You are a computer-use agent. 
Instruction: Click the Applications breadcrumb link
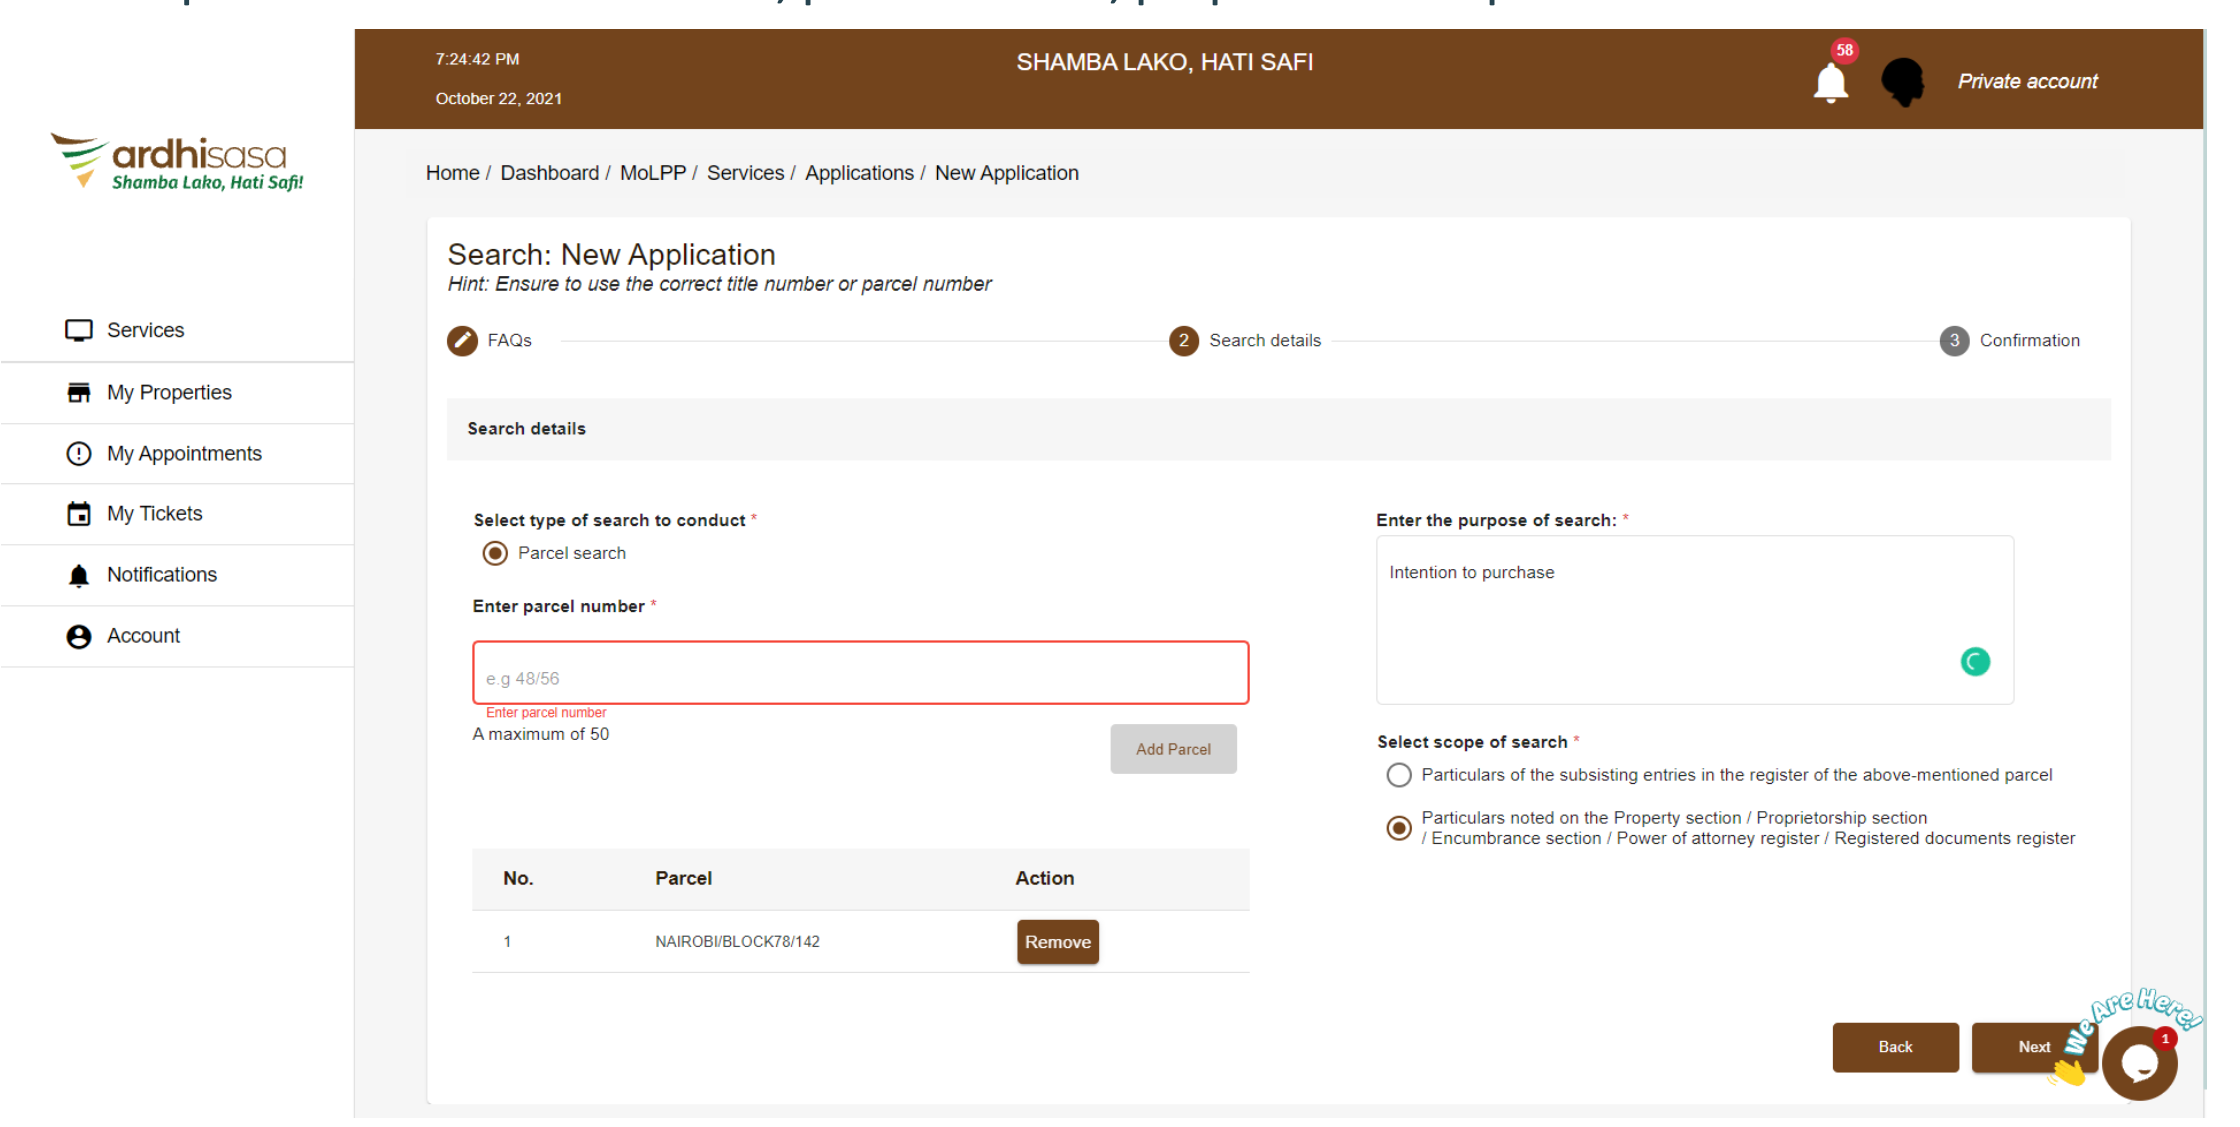[x=859, y=173]
